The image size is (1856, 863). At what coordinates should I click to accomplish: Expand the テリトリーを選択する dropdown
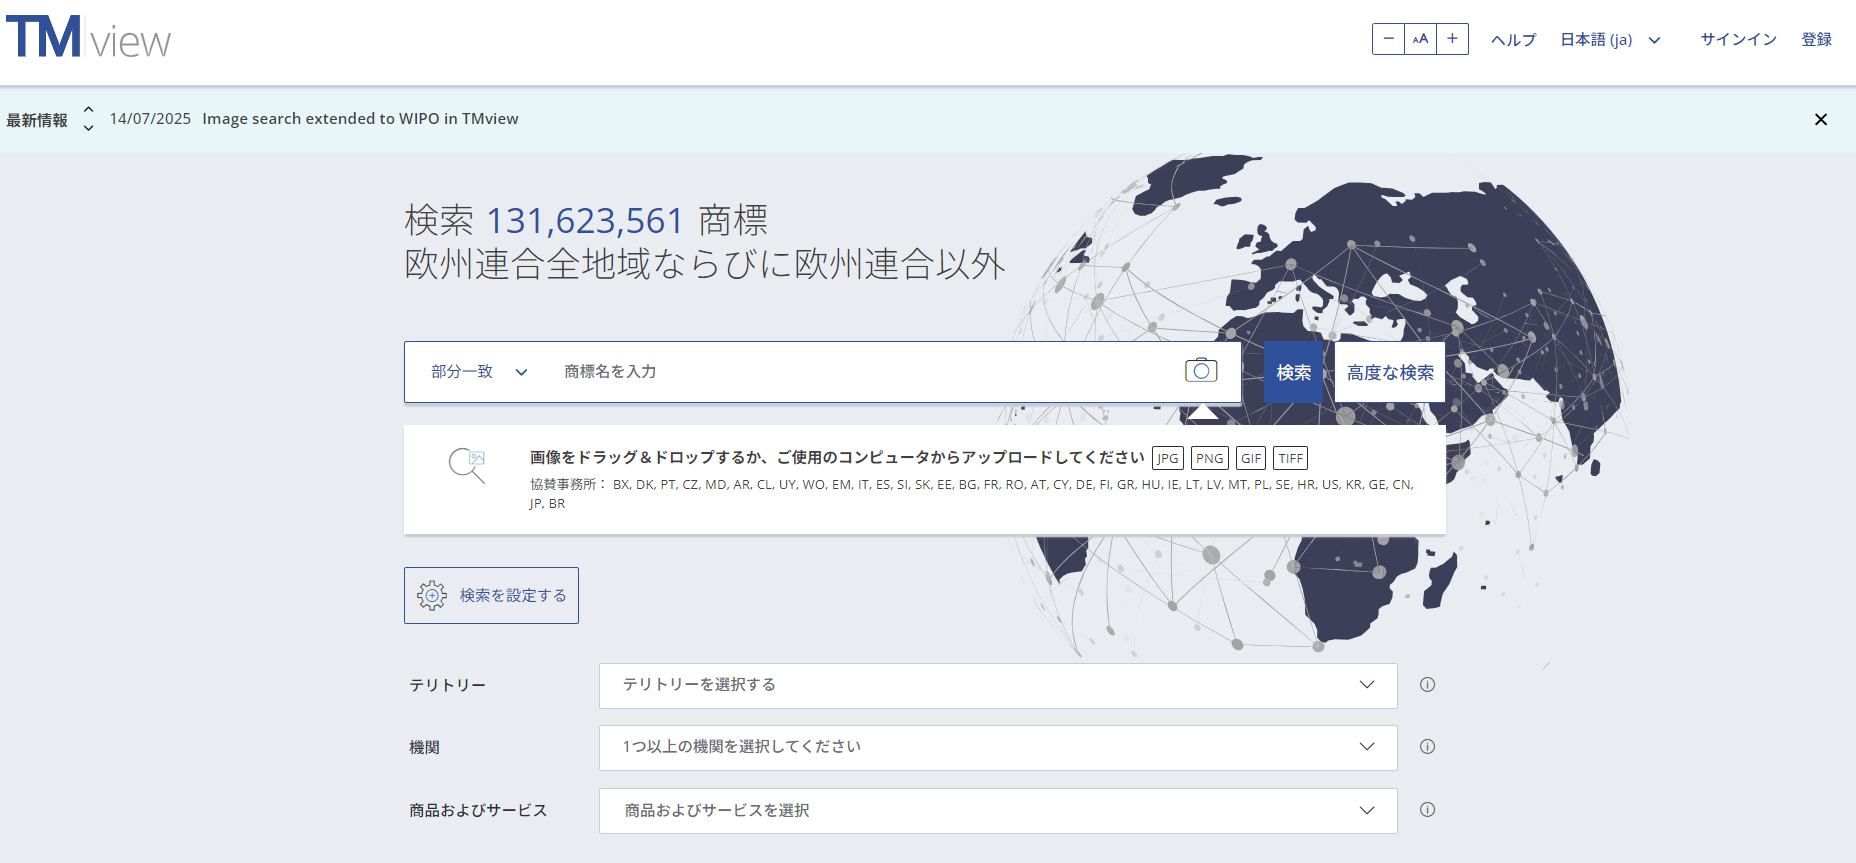coord(998,685)
